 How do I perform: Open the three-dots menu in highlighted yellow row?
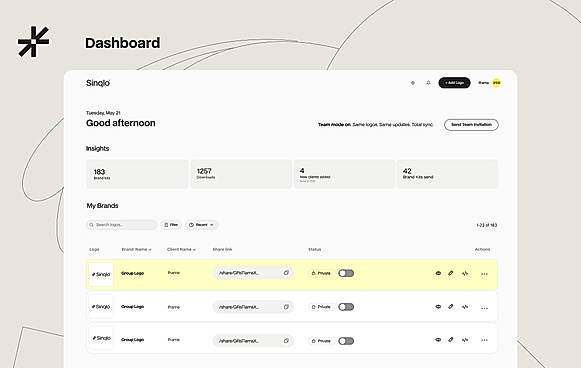coord(484,274)
